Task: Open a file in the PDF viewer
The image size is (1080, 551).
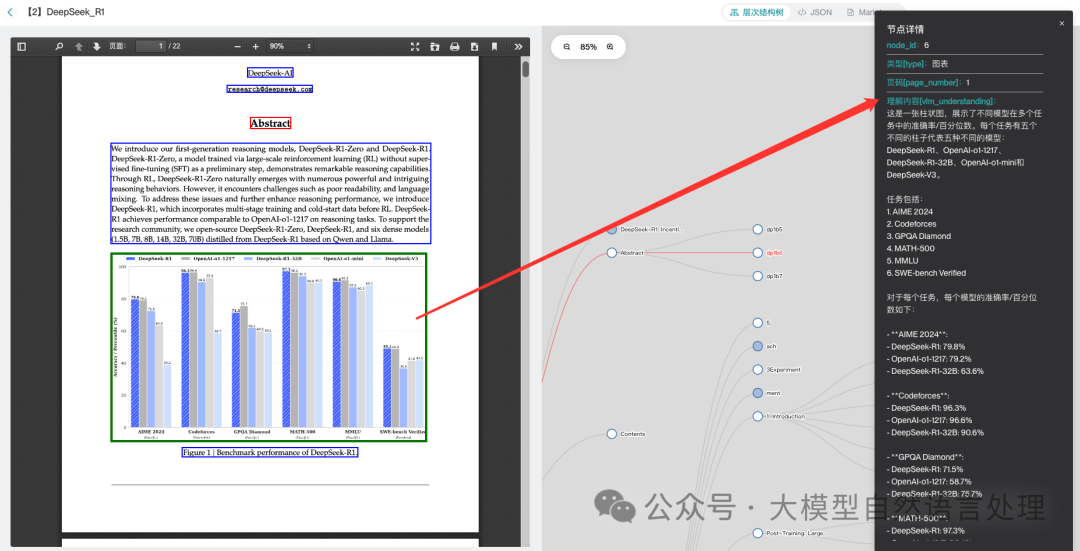Action: click(435, 47)
